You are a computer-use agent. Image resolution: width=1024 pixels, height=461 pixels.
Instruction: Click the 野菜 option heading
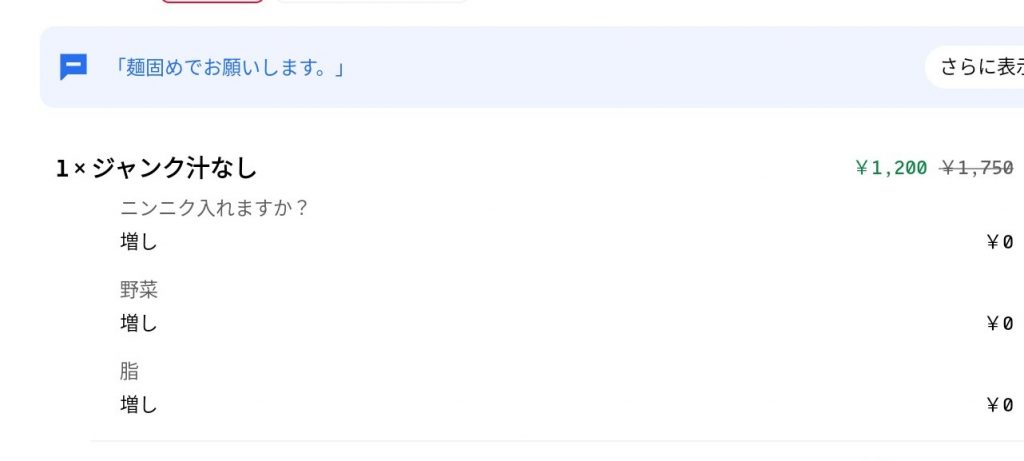(x=139, y=290)
